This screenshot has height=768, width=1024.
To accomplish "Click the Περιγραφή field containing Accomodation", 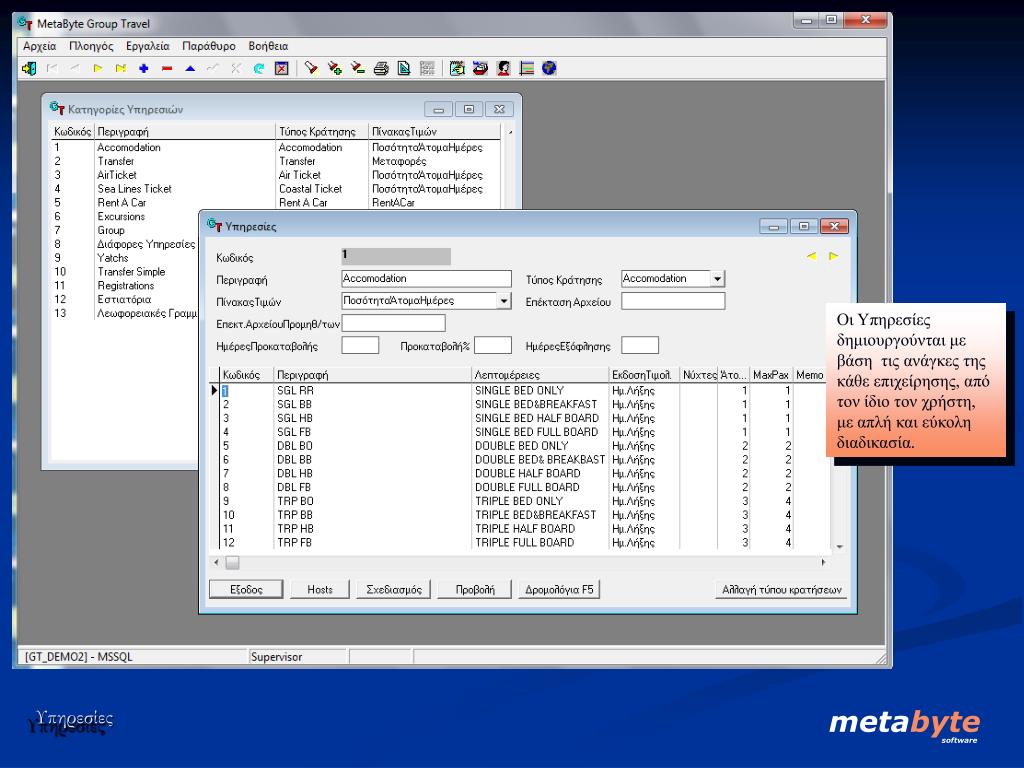I will (426, 279).
